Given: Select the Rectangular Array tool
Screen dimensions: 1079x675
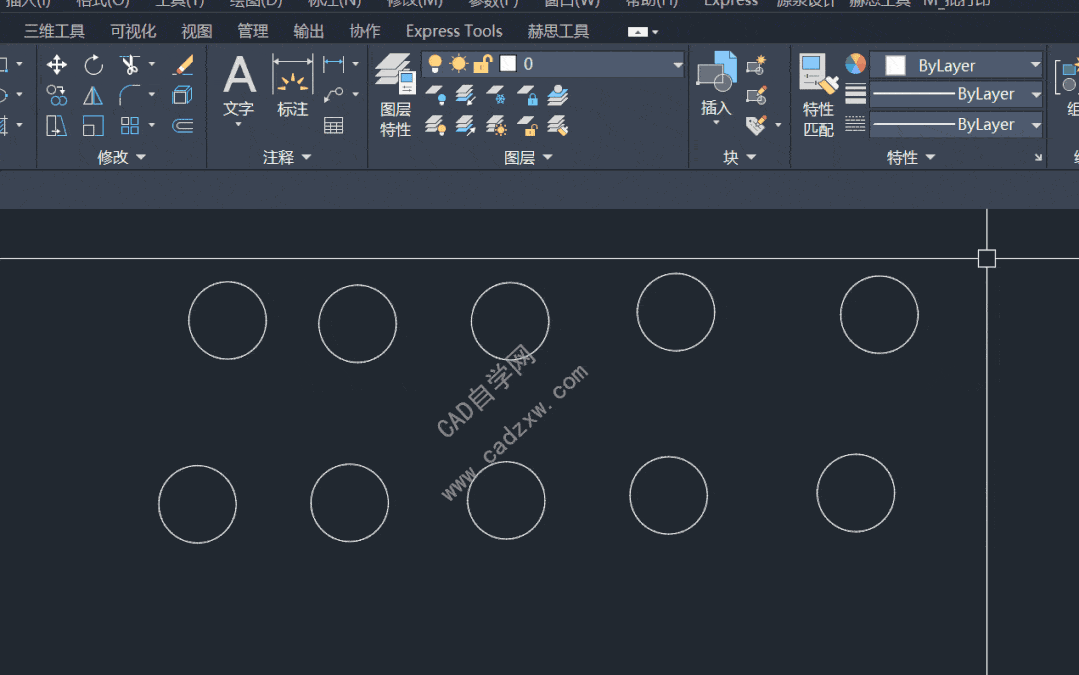Looking at the screenshot, I should pos(129,126).
